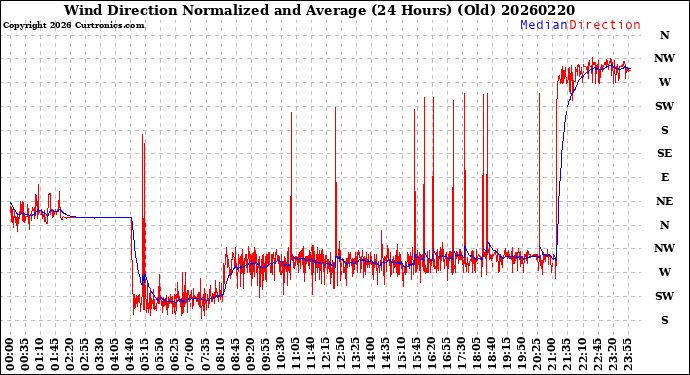Screen dimensions: 690x375
Task: Click the 21:00 time axis label
Action: [552, 355]
